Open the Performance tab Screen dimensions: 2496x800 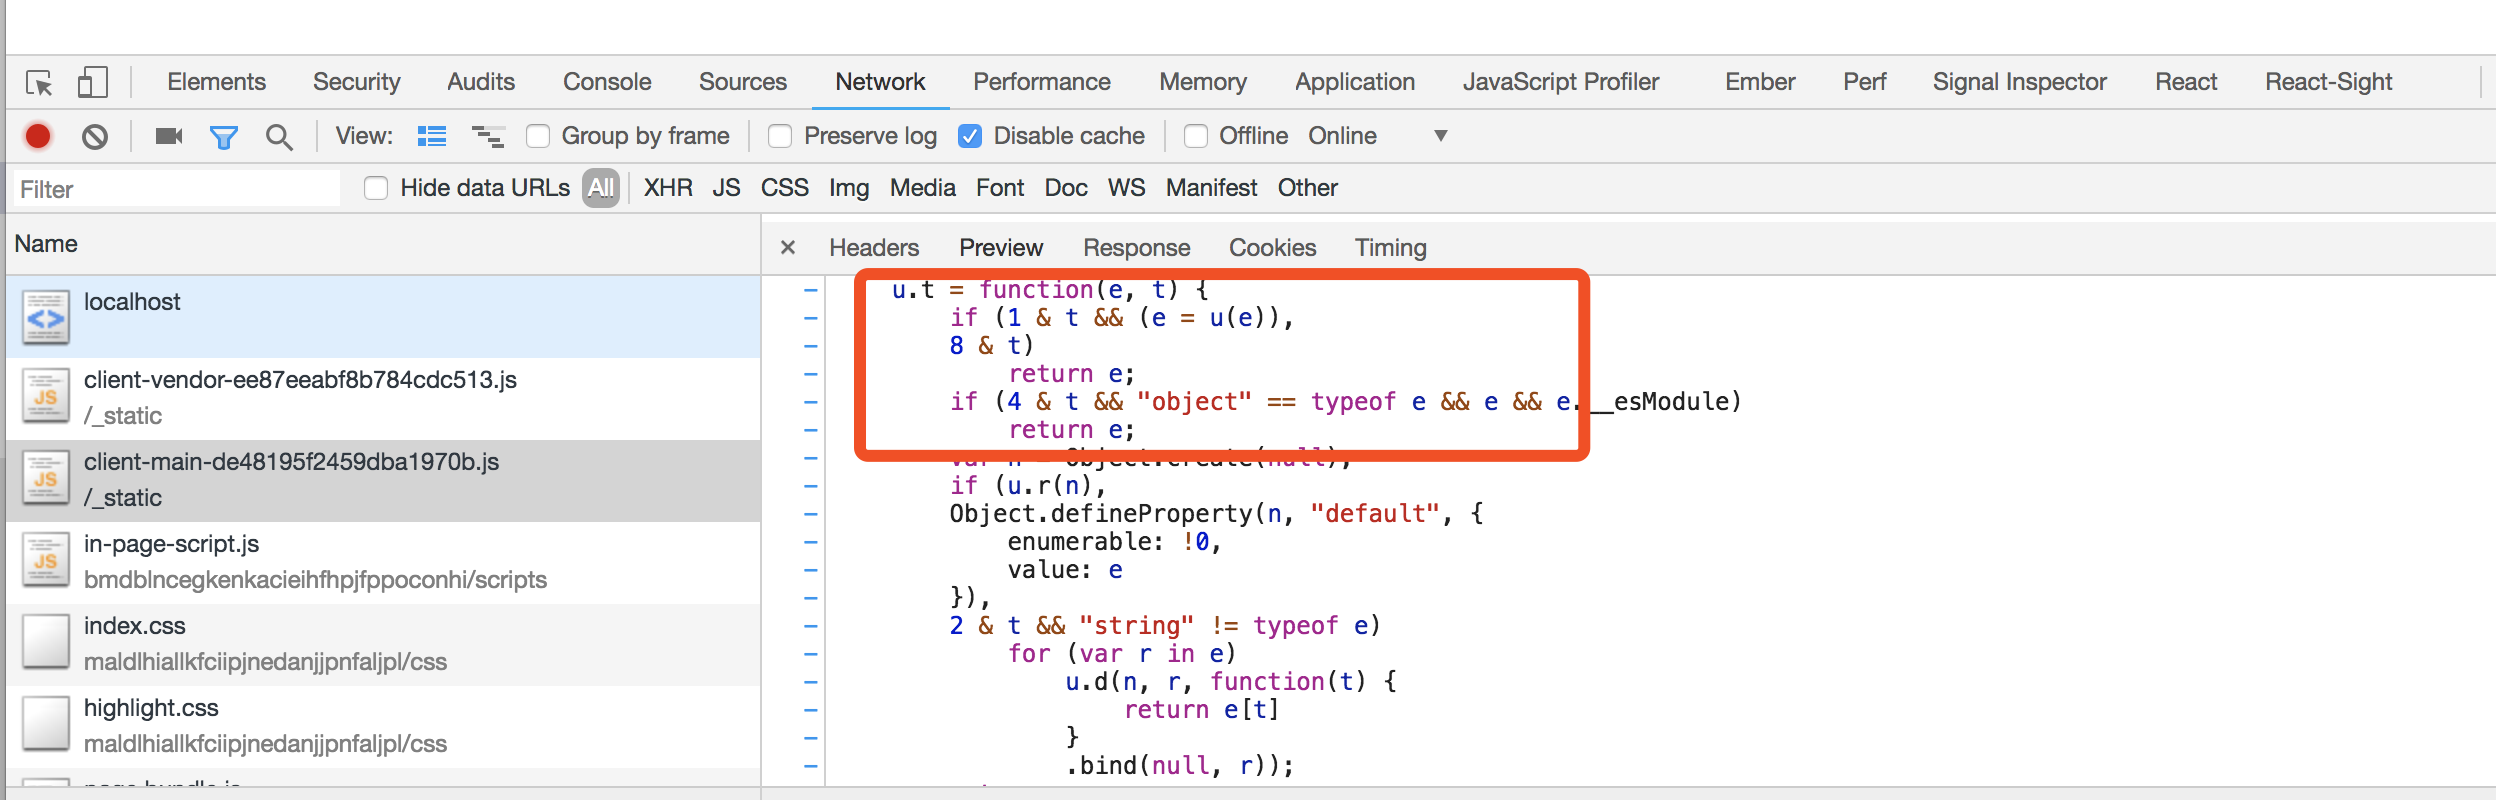(1042, 82)
